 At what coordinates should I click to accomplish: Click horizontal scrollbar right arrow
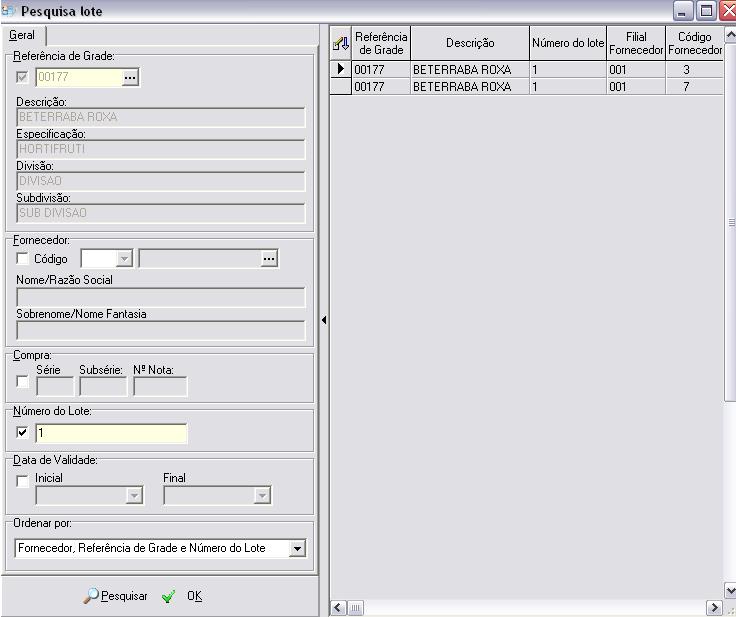(x=714, y=607)
